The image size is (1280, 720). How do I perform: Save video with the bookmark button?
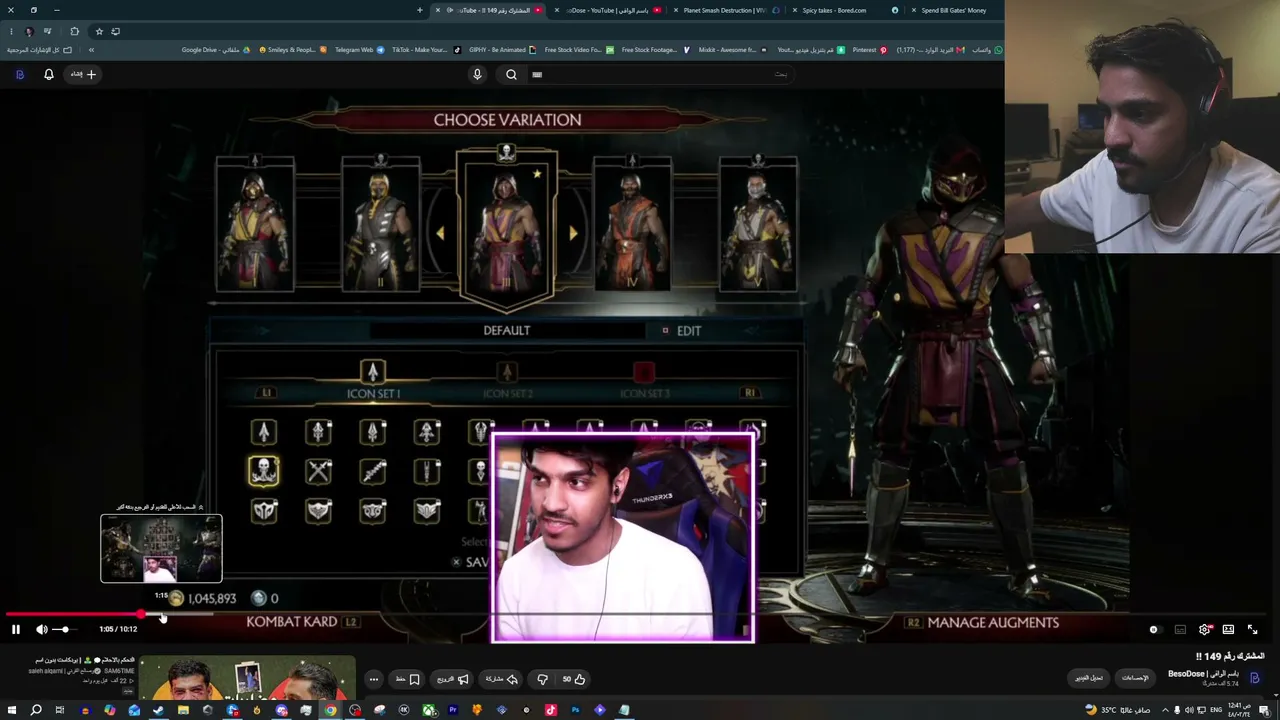pyautogui.click(x=408, y=679)
